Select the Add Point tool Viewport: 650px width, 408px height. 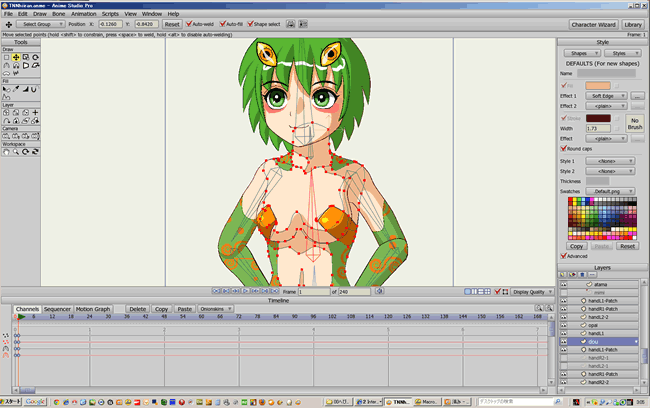(x=6, y=66)
